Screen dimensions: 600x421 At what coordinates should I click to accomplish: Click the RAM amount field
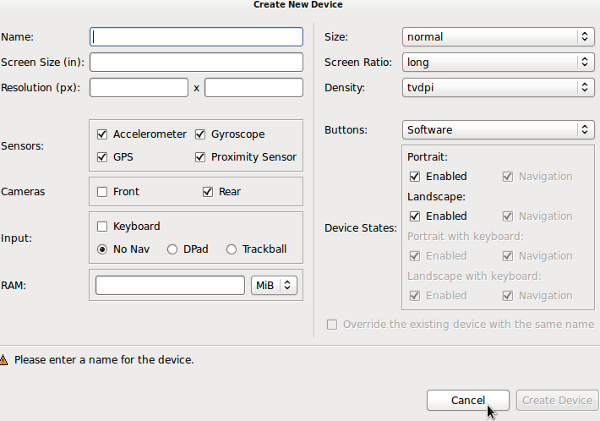coord(169,285)
